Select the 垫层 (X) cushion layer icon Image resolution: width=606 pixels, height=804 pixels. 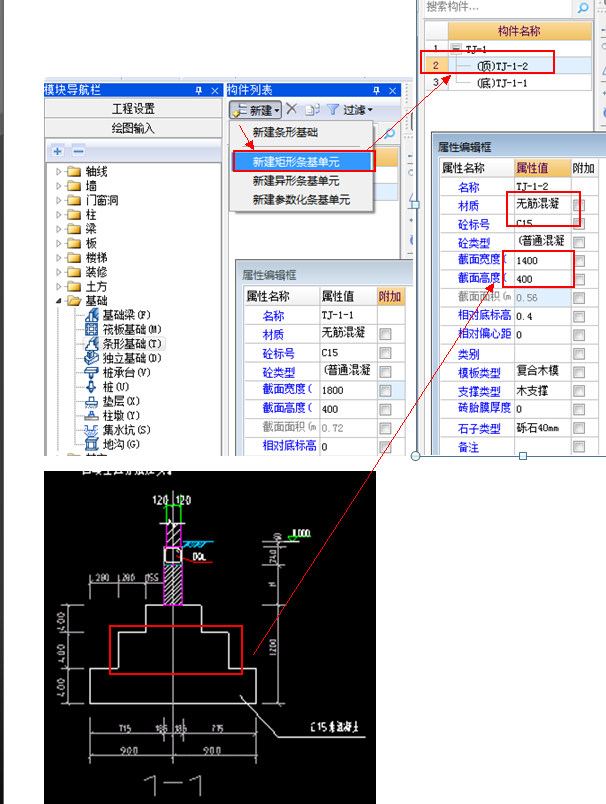click(x=92, y=401)
